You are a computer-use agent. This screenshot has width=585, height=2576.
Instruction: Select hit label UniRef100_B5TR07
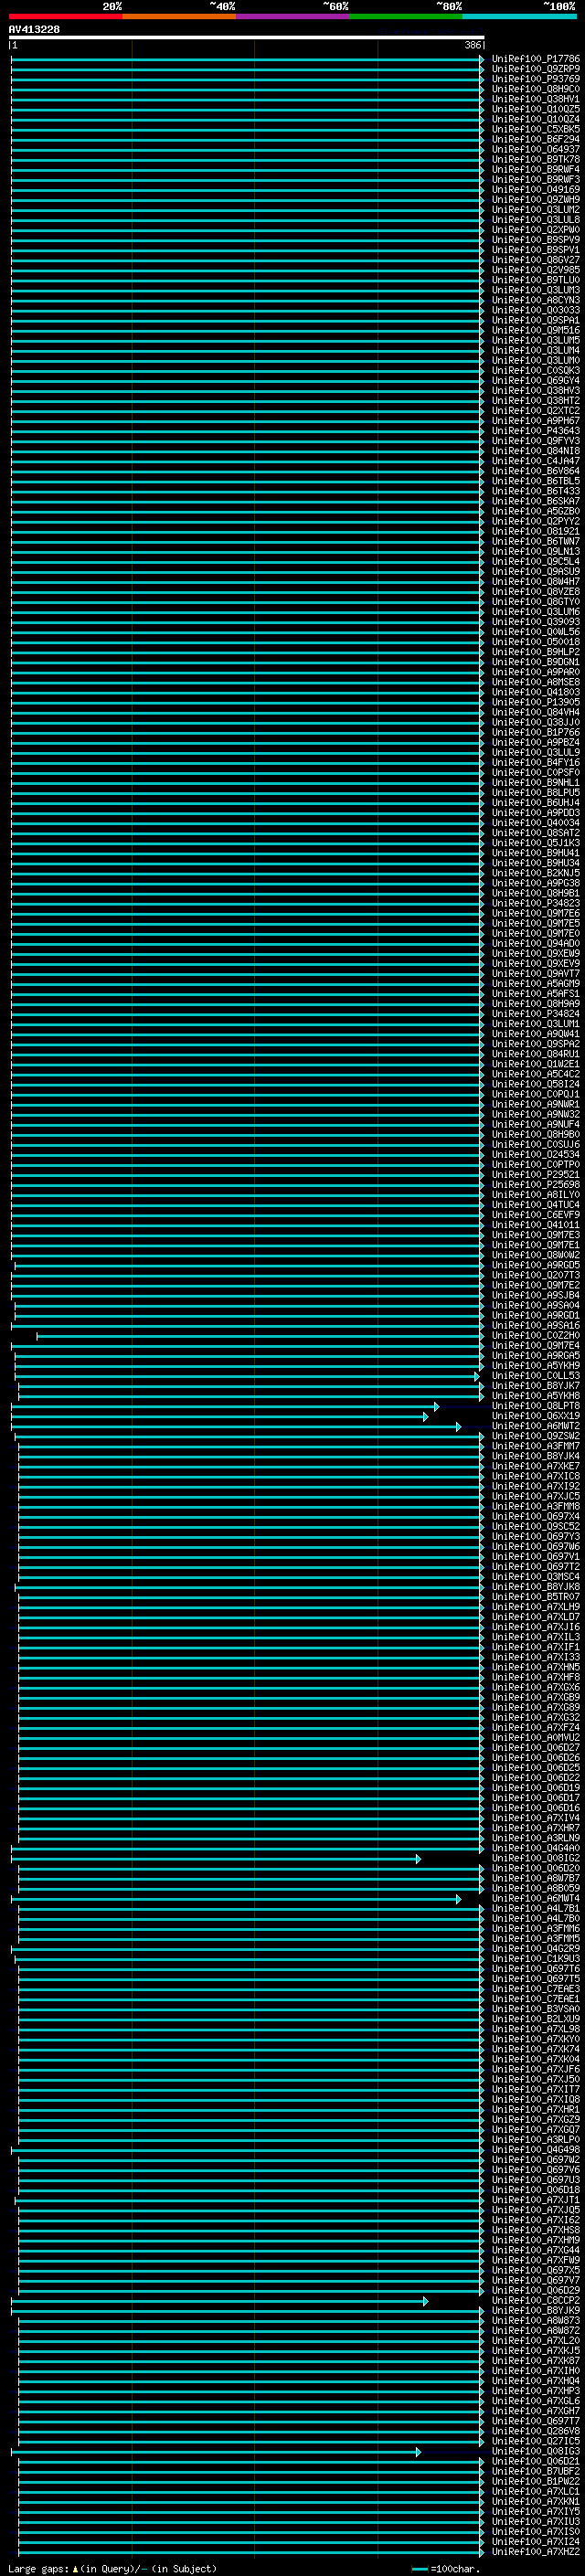535,1597
